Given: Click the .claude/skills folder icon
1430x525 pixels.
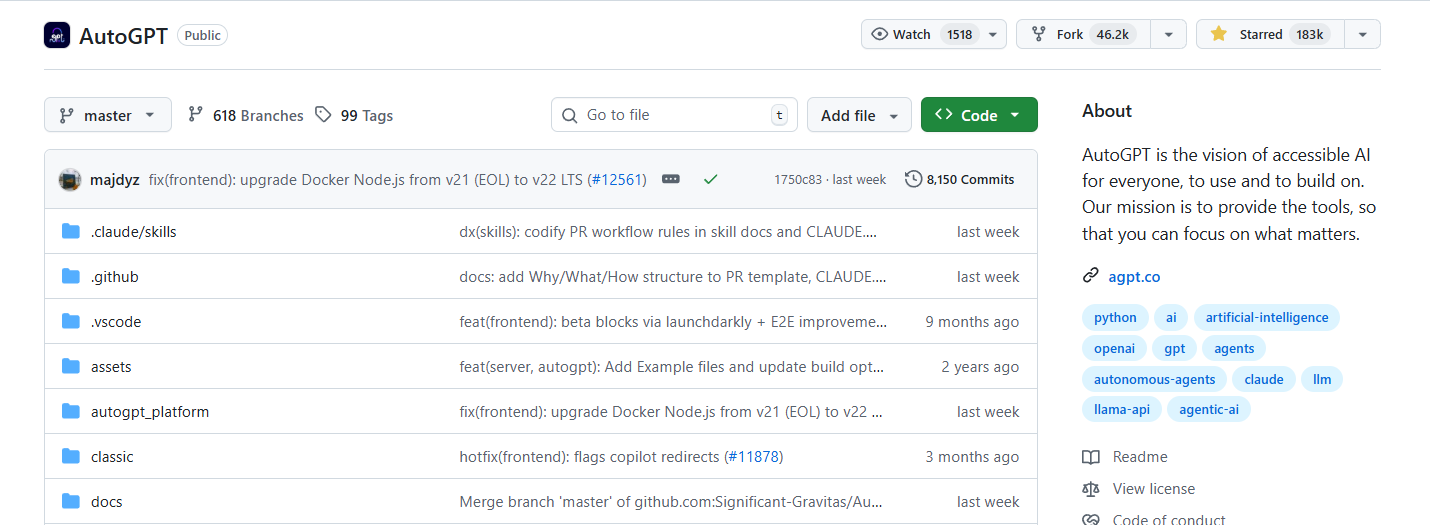Looking at the screenshot, I should pyautogui.click(x=70, y=231).
